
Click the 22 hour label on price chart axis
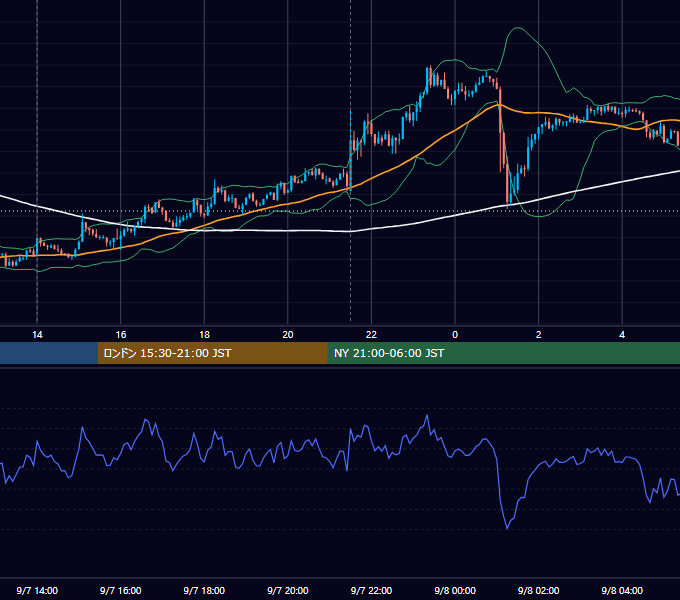(371, 335)
